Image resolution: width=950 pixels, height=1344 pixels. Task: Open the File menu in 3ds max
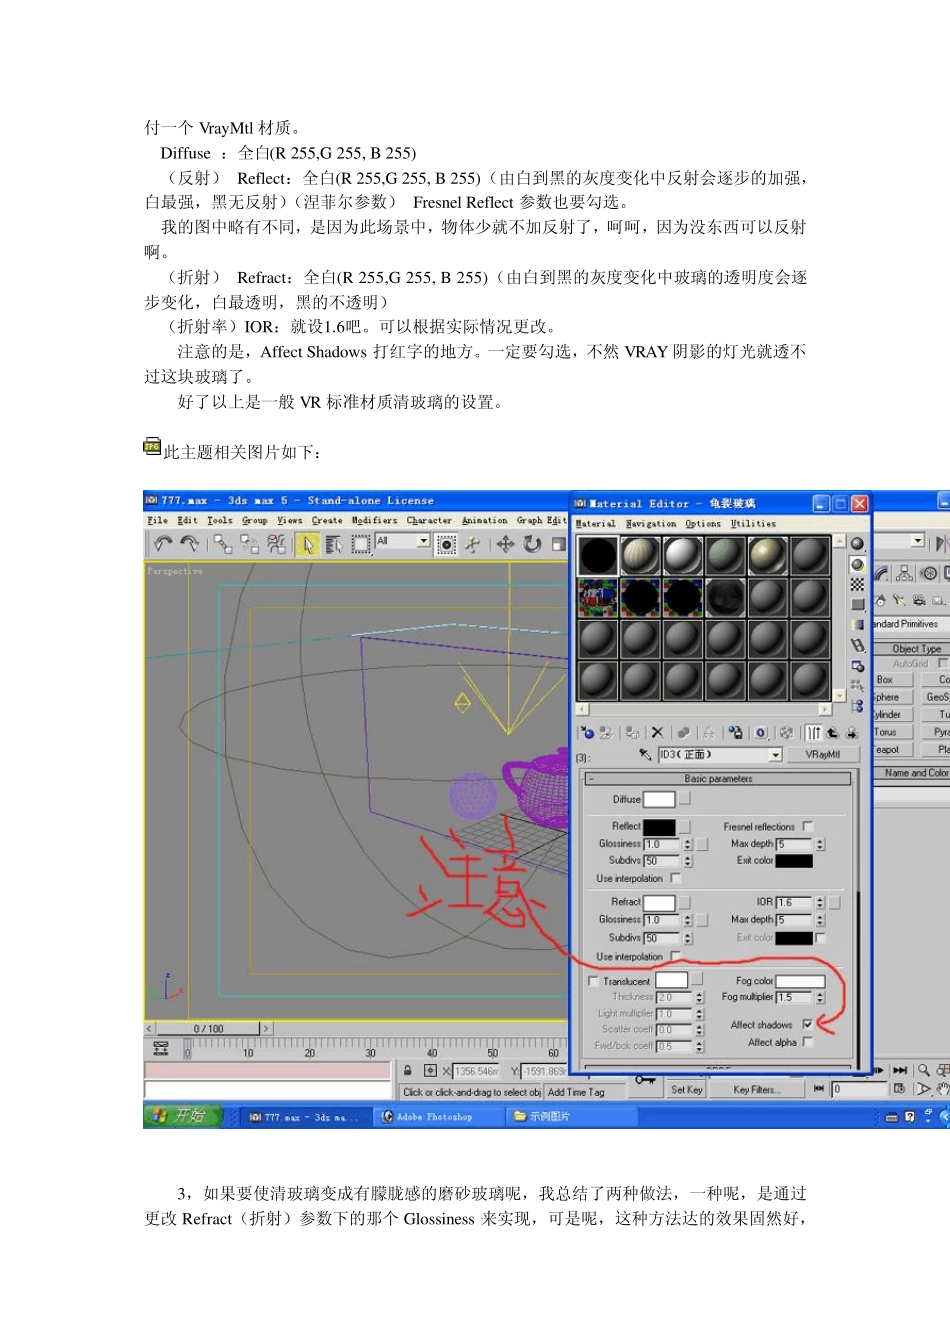pos(157,521)
